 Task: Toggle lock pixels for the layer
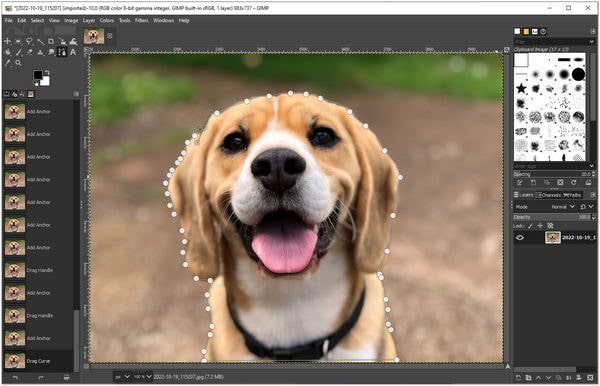[x=530, y=226]
